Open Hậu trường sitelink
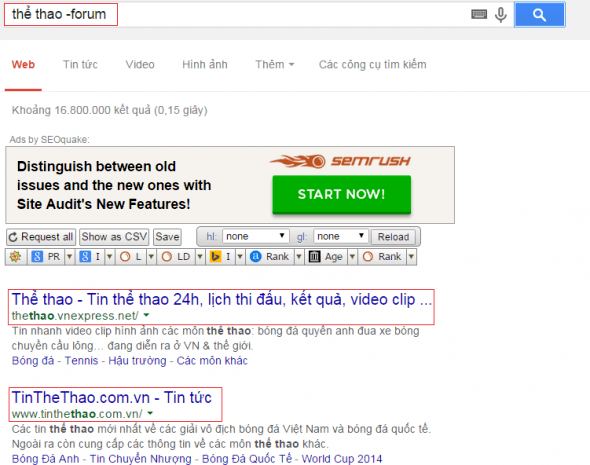 coord(137,360)
